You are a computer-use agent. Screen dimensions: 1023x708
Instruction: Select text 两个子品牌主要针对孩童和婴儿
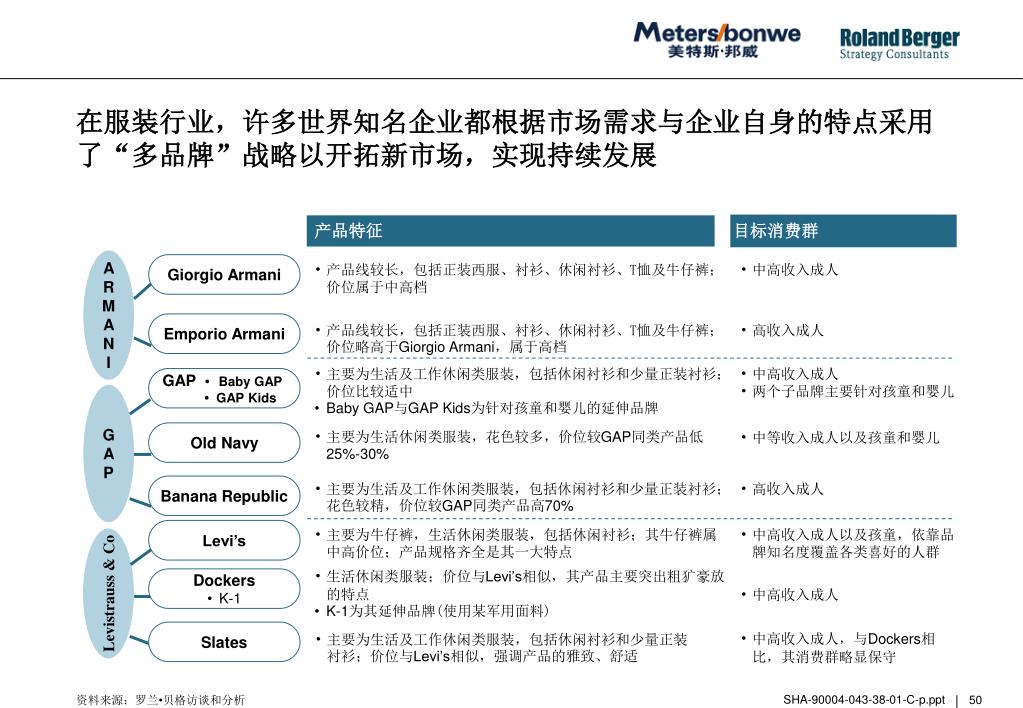tap(853, 392)
